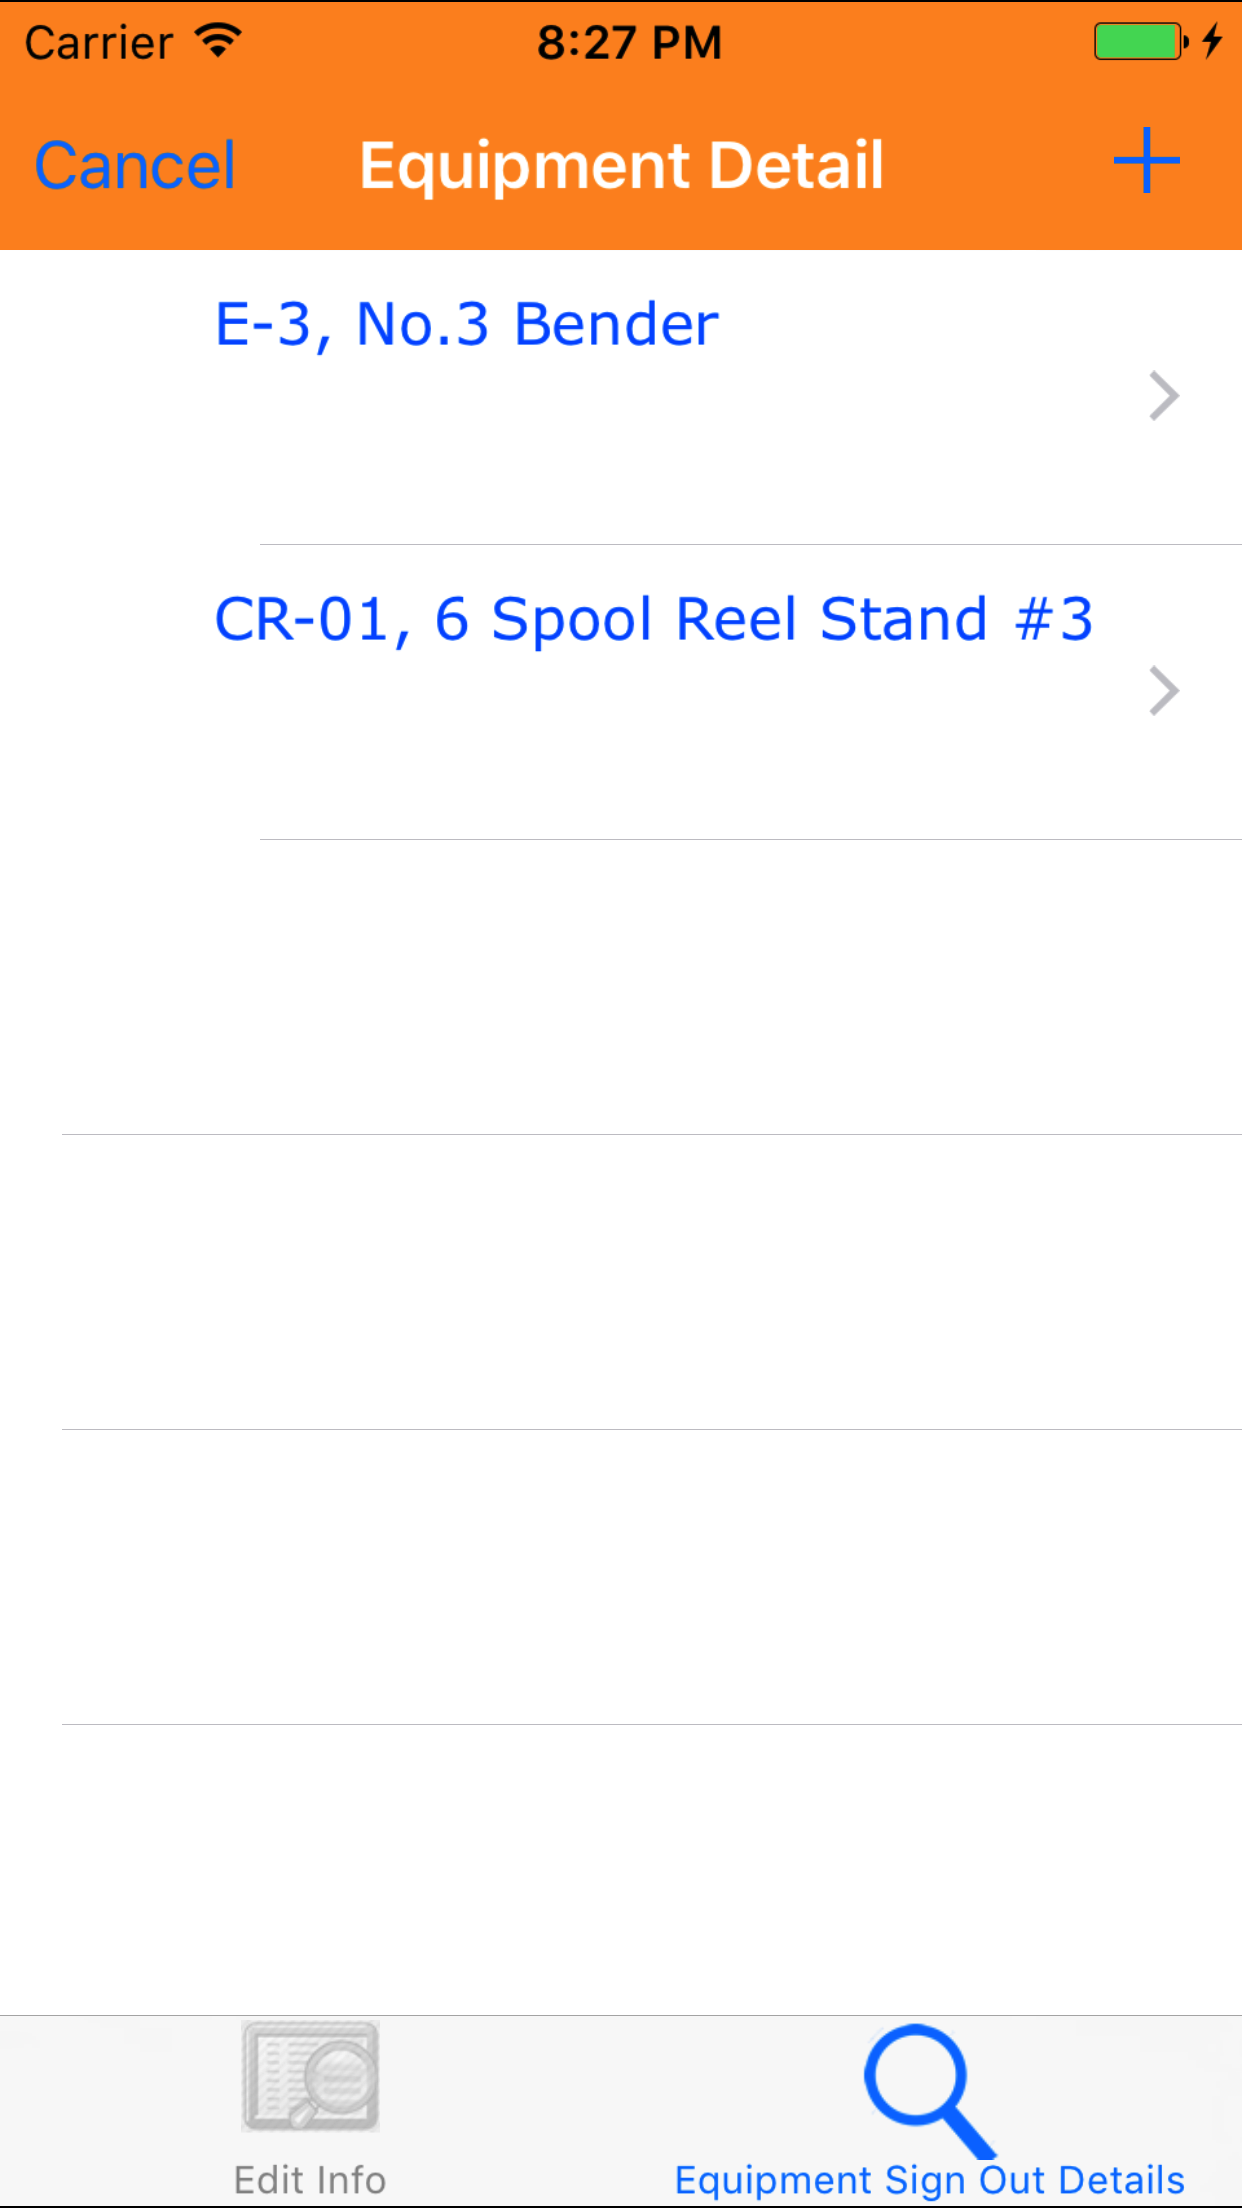Open the E-3 row disclosure chevron
Image resolution: width=1242 pixels, height=2208 pixels.
click(x=1164, y=396)
